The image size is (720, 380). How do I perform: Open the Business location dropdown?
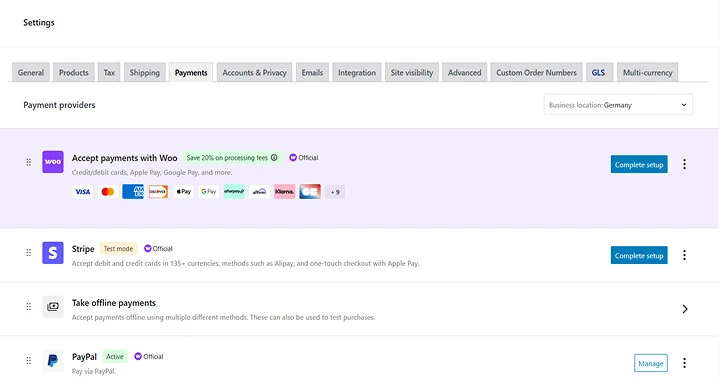tap(618, 105)
